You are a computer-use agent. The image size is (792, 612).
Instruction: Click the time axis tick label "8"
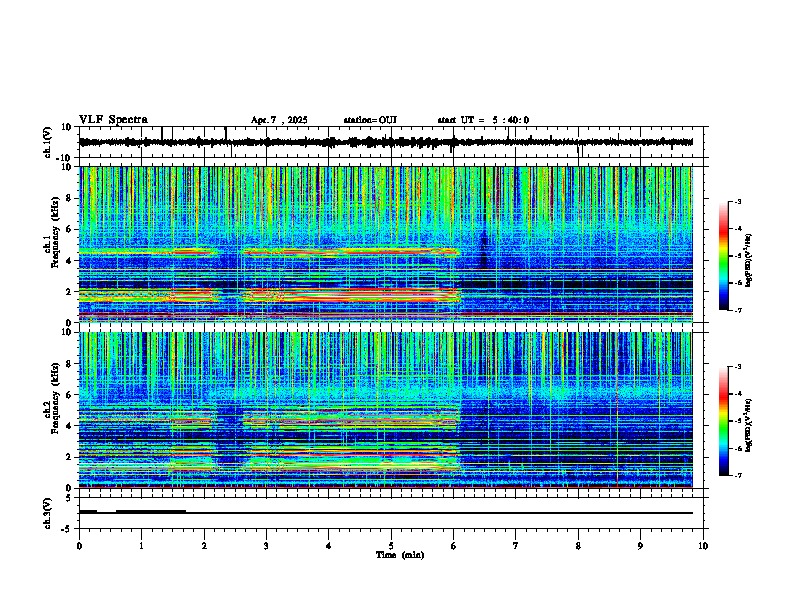point(578,546)
